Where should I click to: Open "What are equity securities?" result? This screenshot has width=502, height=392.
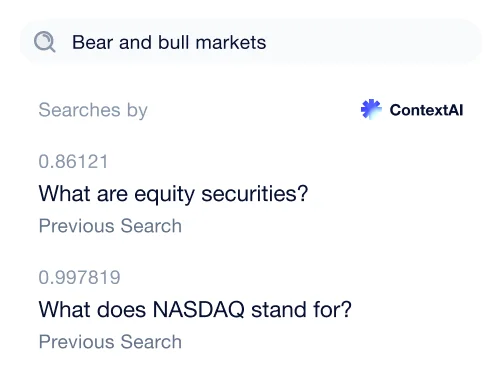coord(173,194)
